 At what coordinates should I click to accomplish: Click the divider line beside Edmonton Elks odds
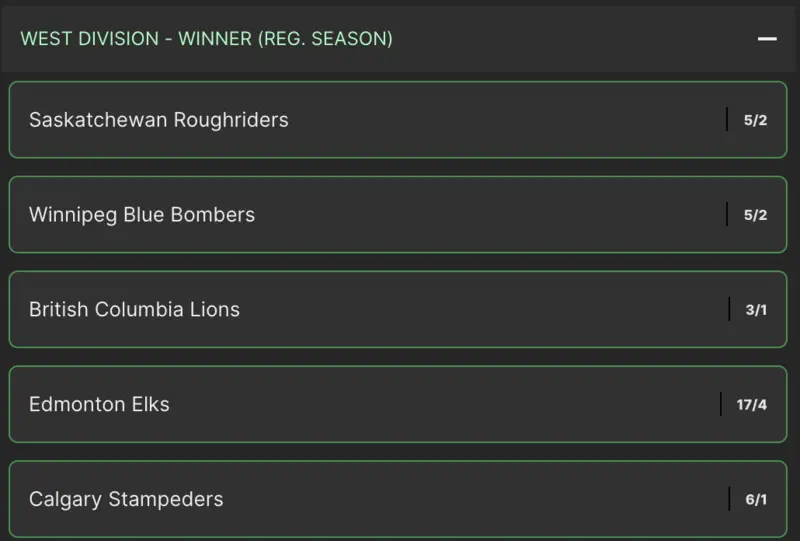pyautogui.click(x=721, y=405)
